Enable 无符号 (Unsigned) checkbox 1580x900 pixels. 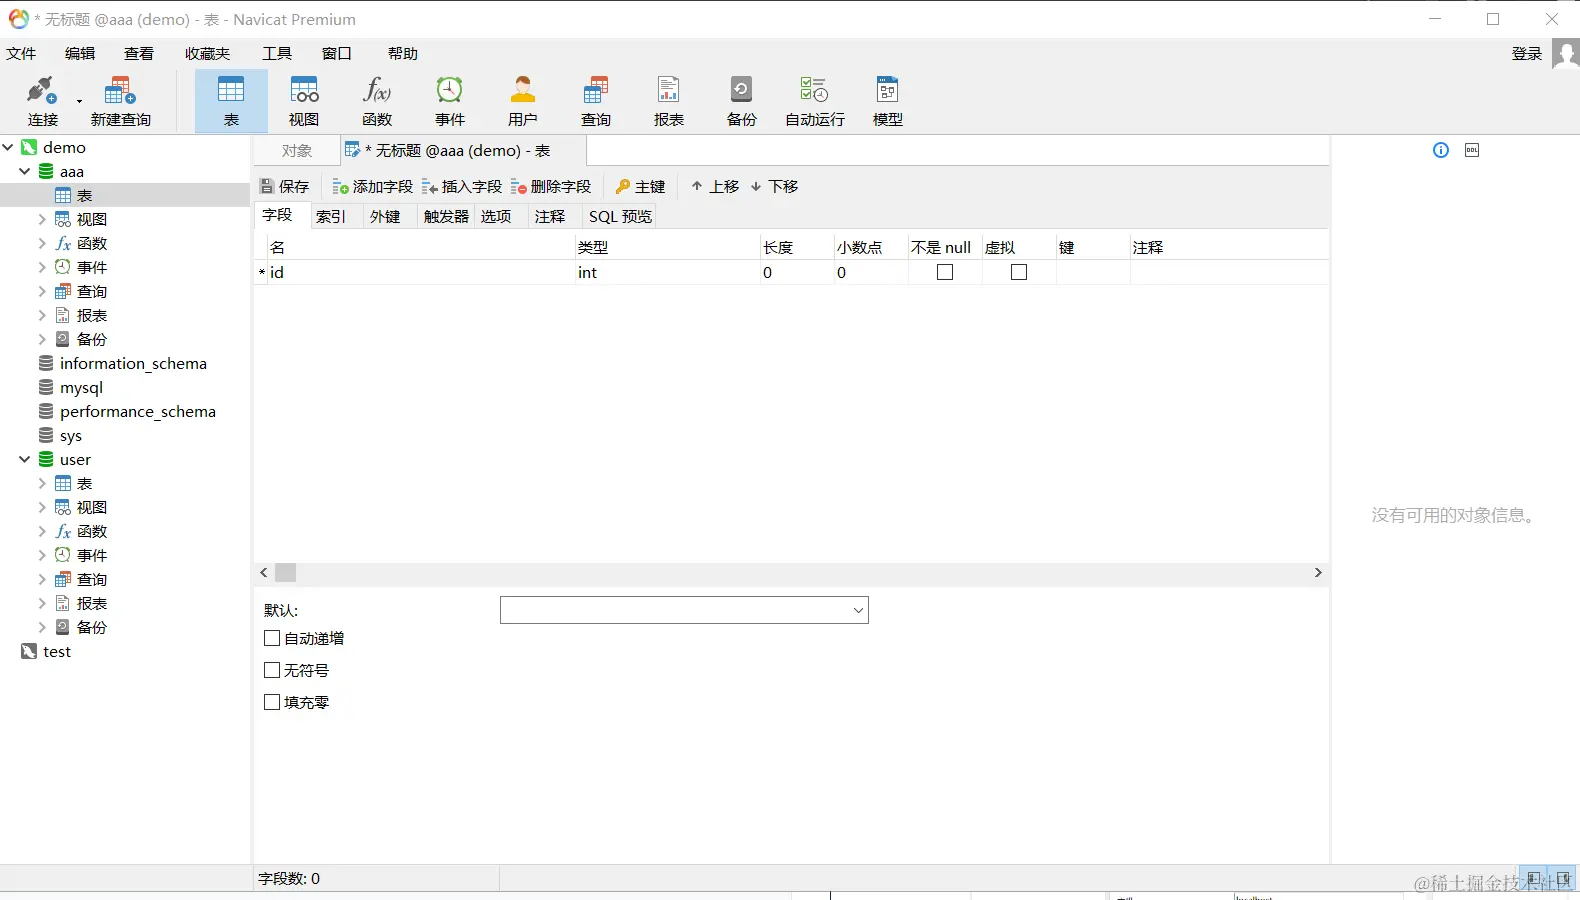(x=272, y=670)
